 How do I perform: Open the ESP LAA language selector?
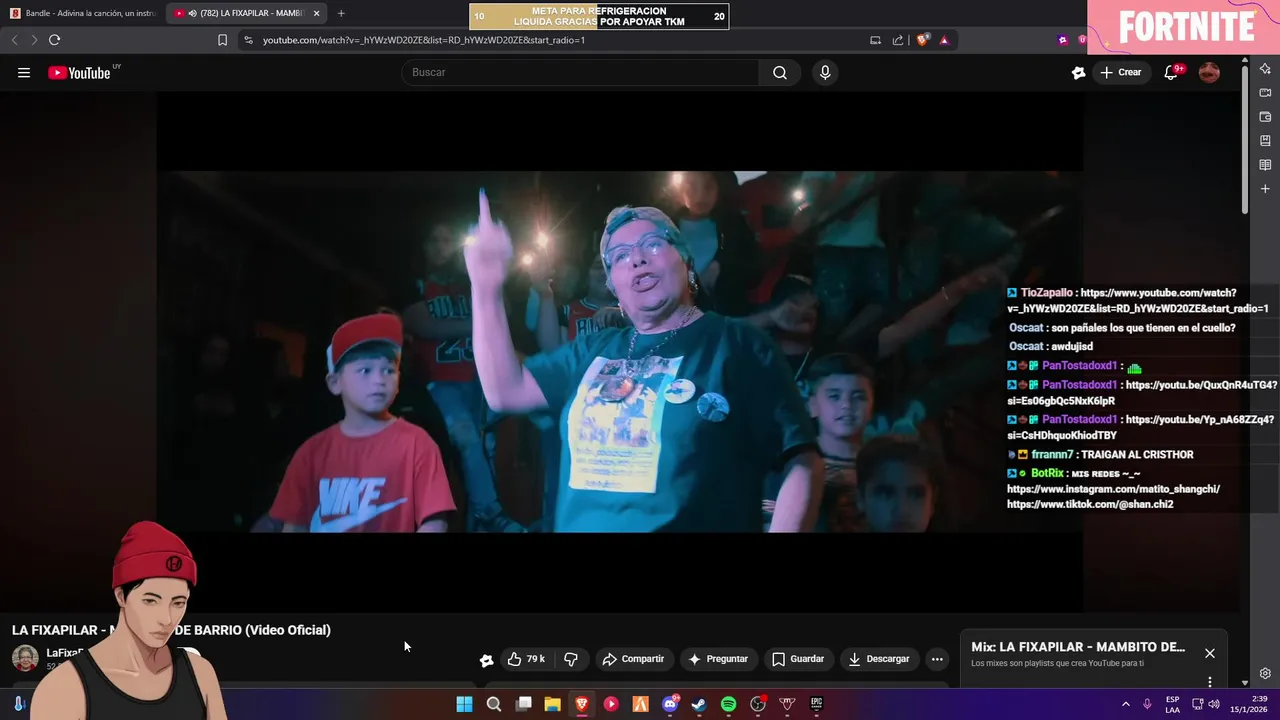1172,704
